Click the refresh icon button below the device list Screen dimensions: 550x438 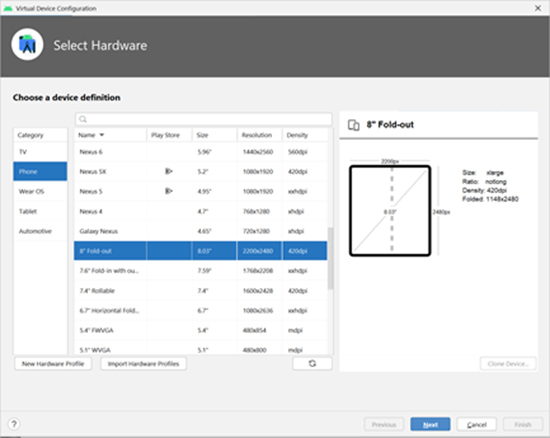coord(312,364)
